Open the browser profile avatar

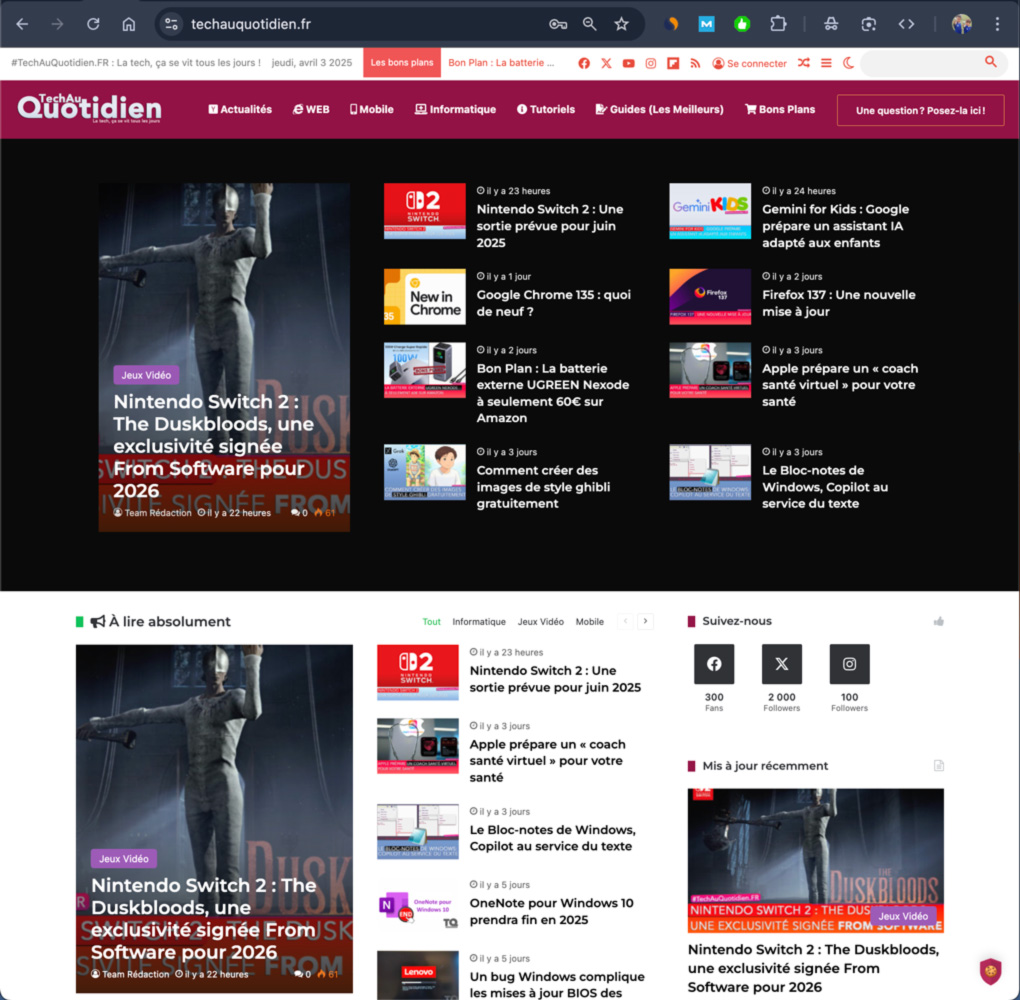(961, 24)
